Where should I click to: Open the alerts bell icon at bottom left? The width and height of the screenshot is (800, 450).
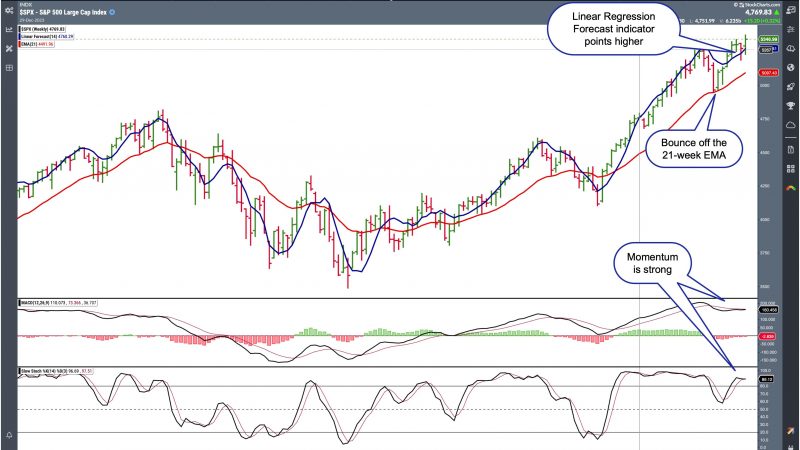9,435
